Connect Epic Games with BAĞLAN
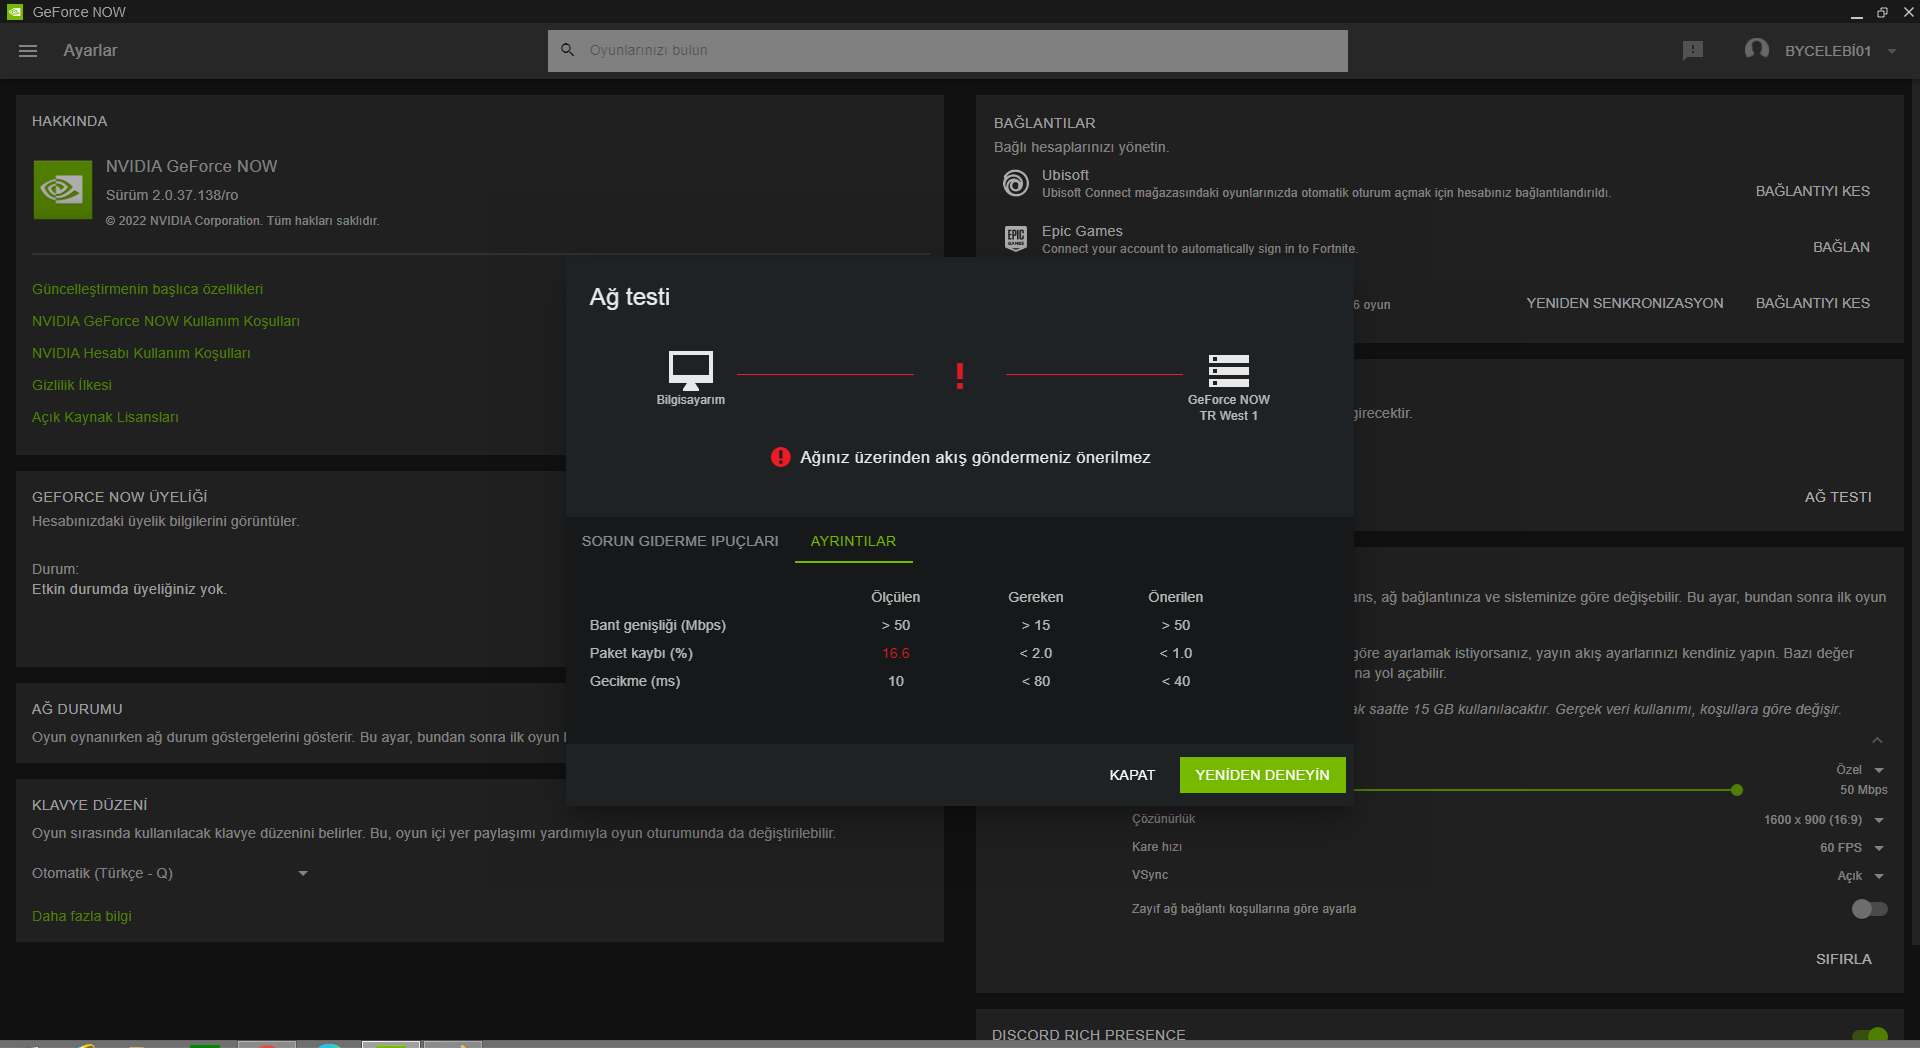1920x1048 pixels. click(x=1841, y=247)
